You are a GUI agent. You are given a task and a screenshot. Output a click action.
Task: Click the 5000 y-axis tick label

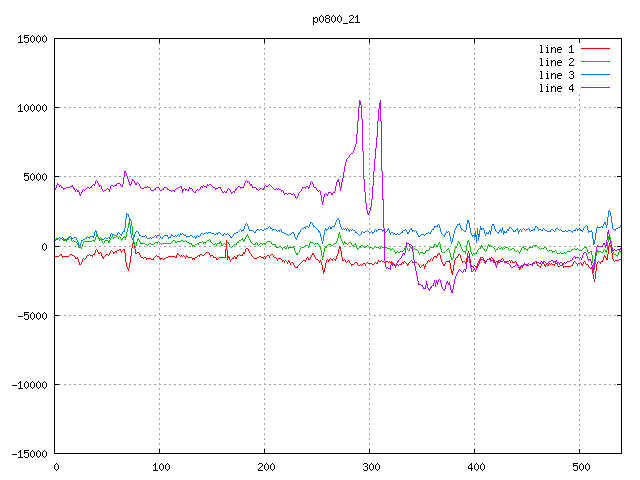coord(34,177)
